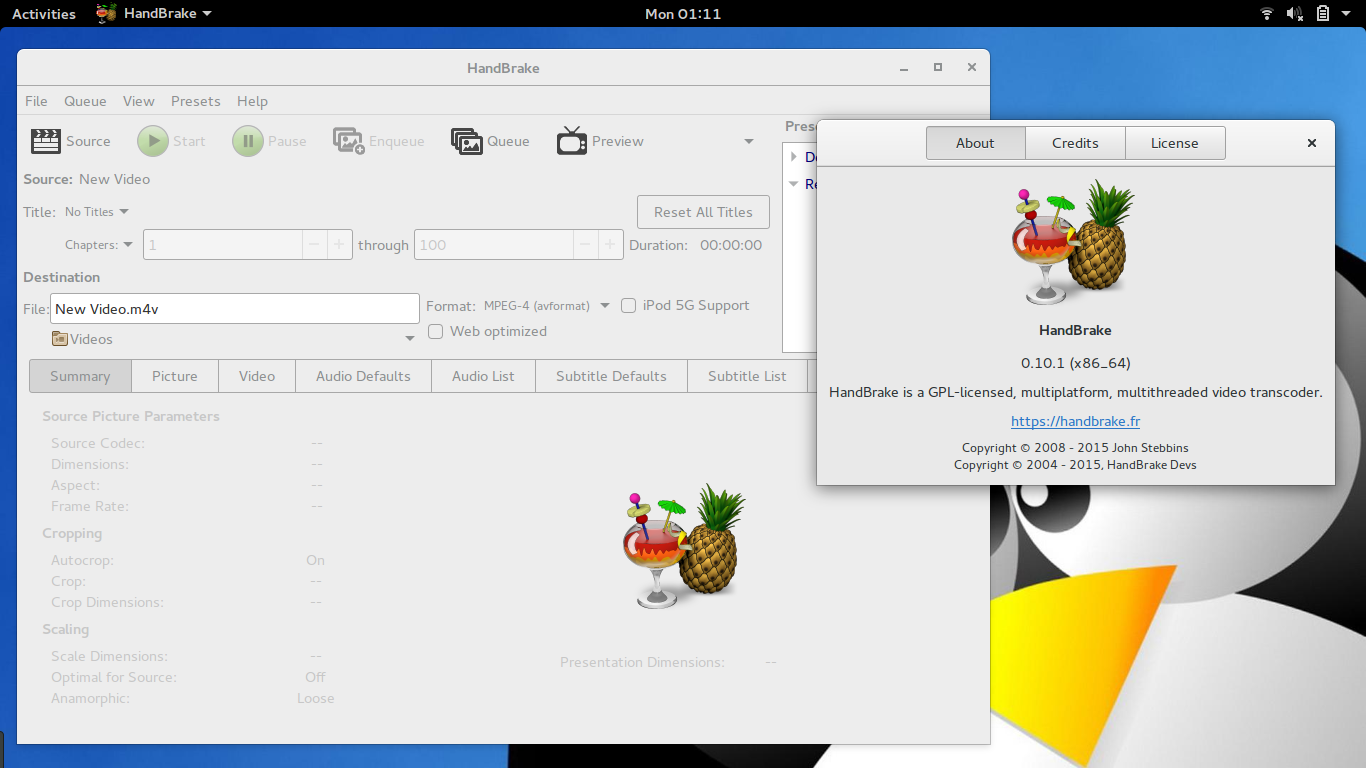Click the green Start play icon
Screen dimensions: 1366x768
pos(153,141)
